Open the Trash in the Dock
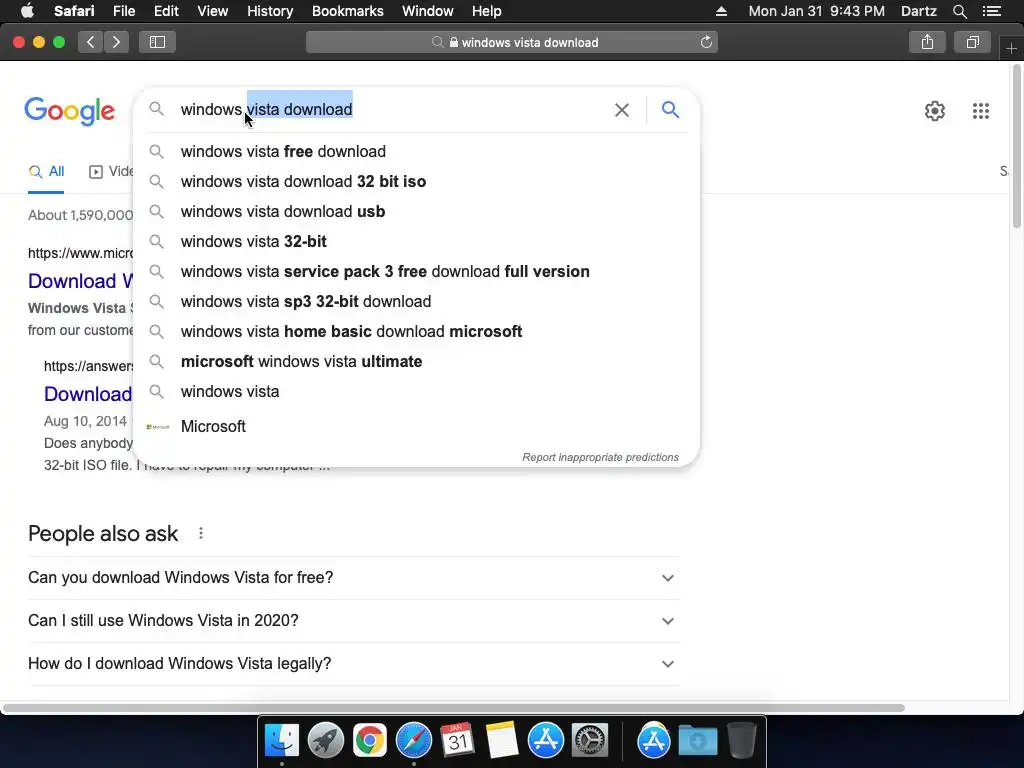 741,741
